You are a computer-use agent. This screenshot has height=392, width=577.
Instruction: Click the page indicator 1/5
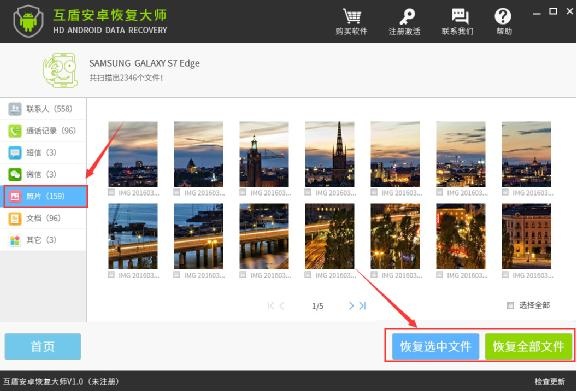pos(318,306)
